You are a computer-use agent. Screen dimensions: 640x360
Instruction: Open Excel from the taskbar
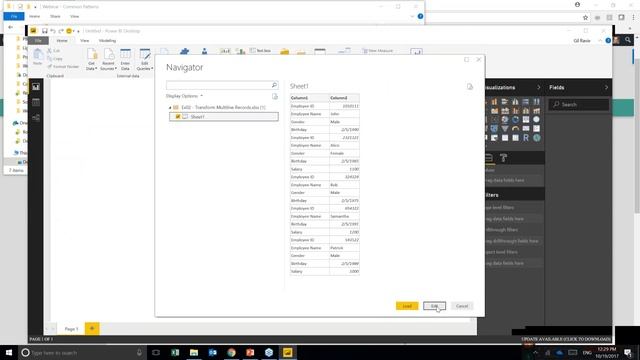pos(175,352)
